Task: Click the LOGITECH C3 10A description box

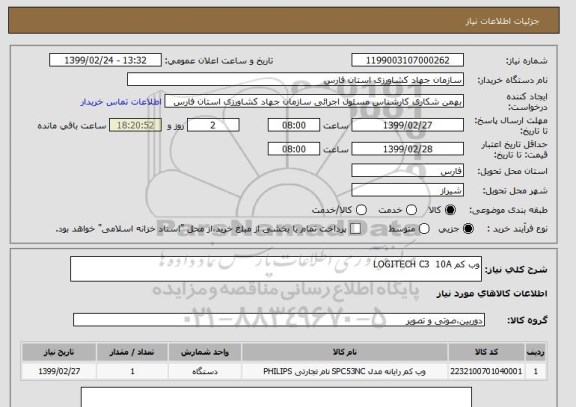Action: point(276,269)
